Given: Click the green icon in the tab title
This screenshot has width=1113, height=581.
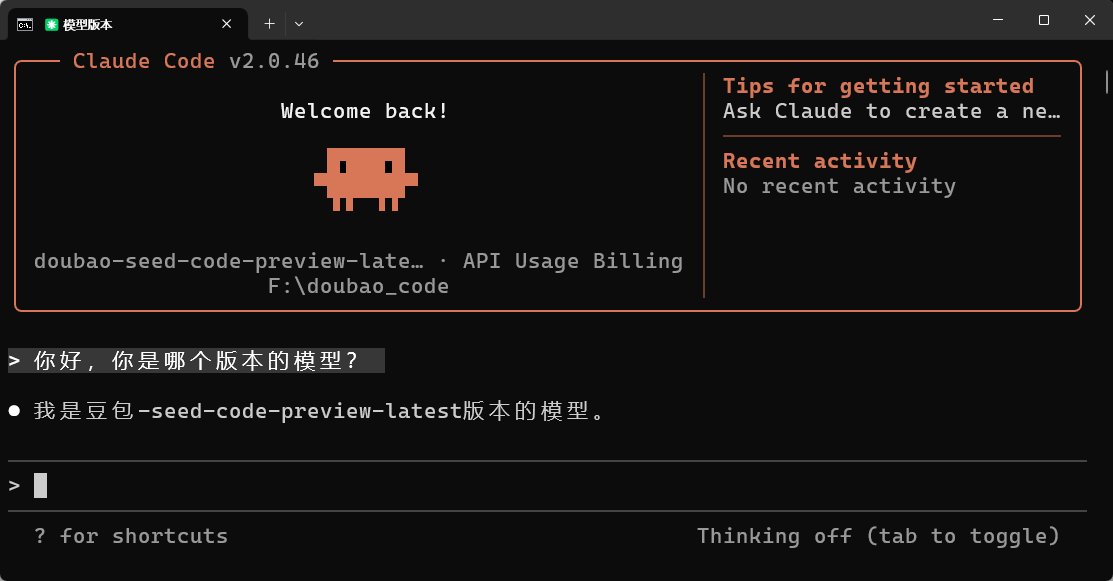Looking at the screenshot, I should (51, 24).
